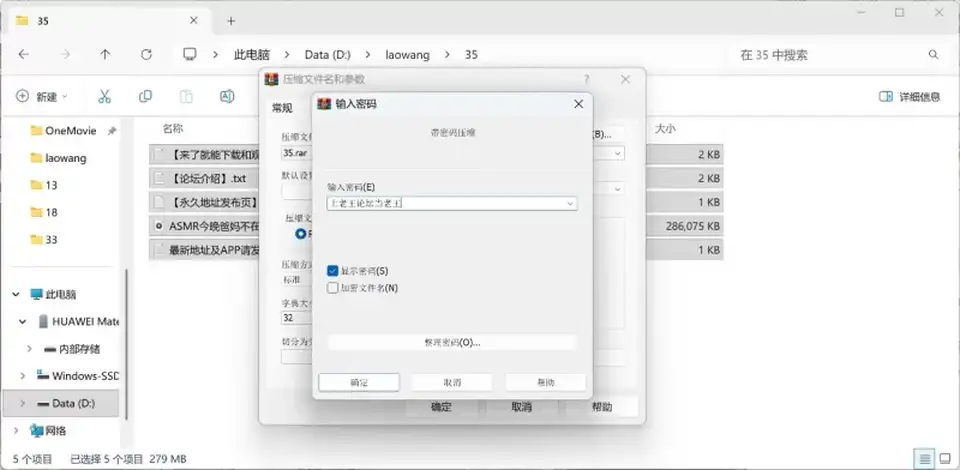The image size is (960, 470).
Task: Toggle the 加密文件名(N) checkbox
Action: coord(332,288)
